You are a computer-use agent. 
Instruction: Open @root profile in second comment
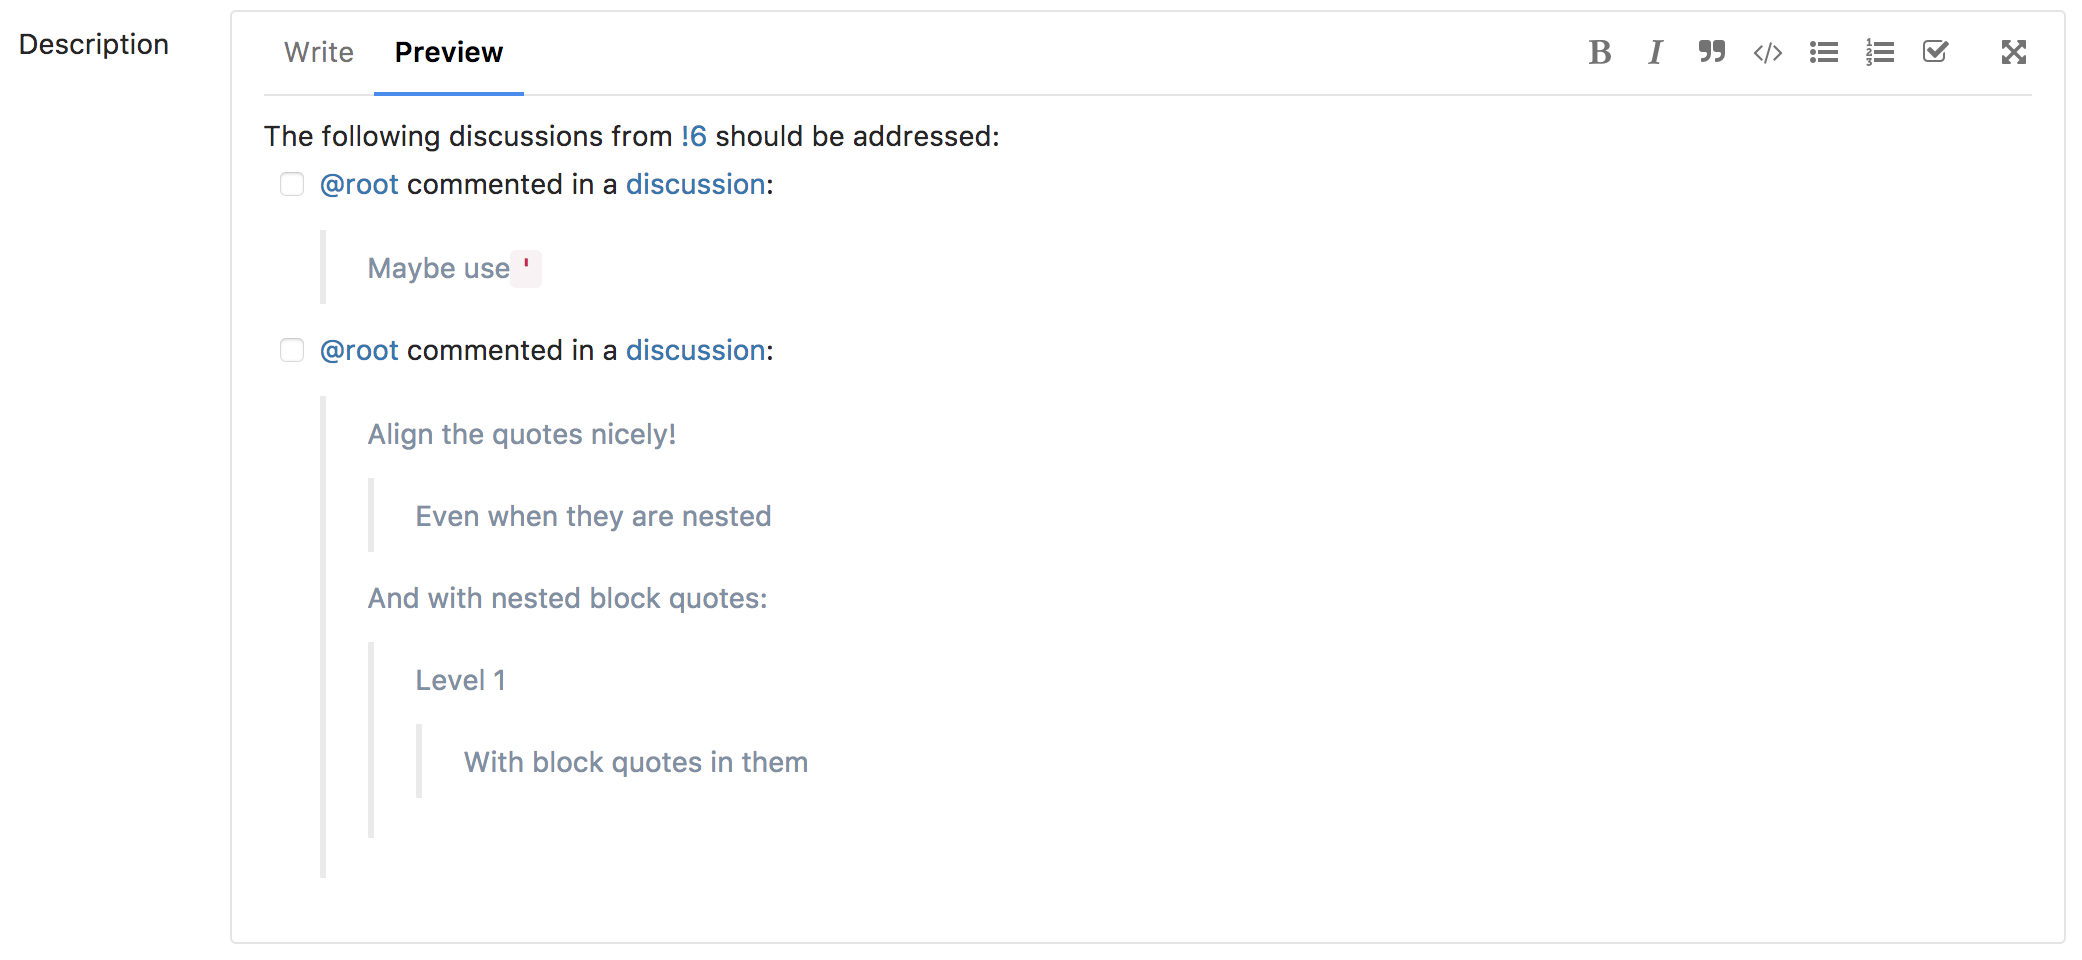[x=358, y=350]
